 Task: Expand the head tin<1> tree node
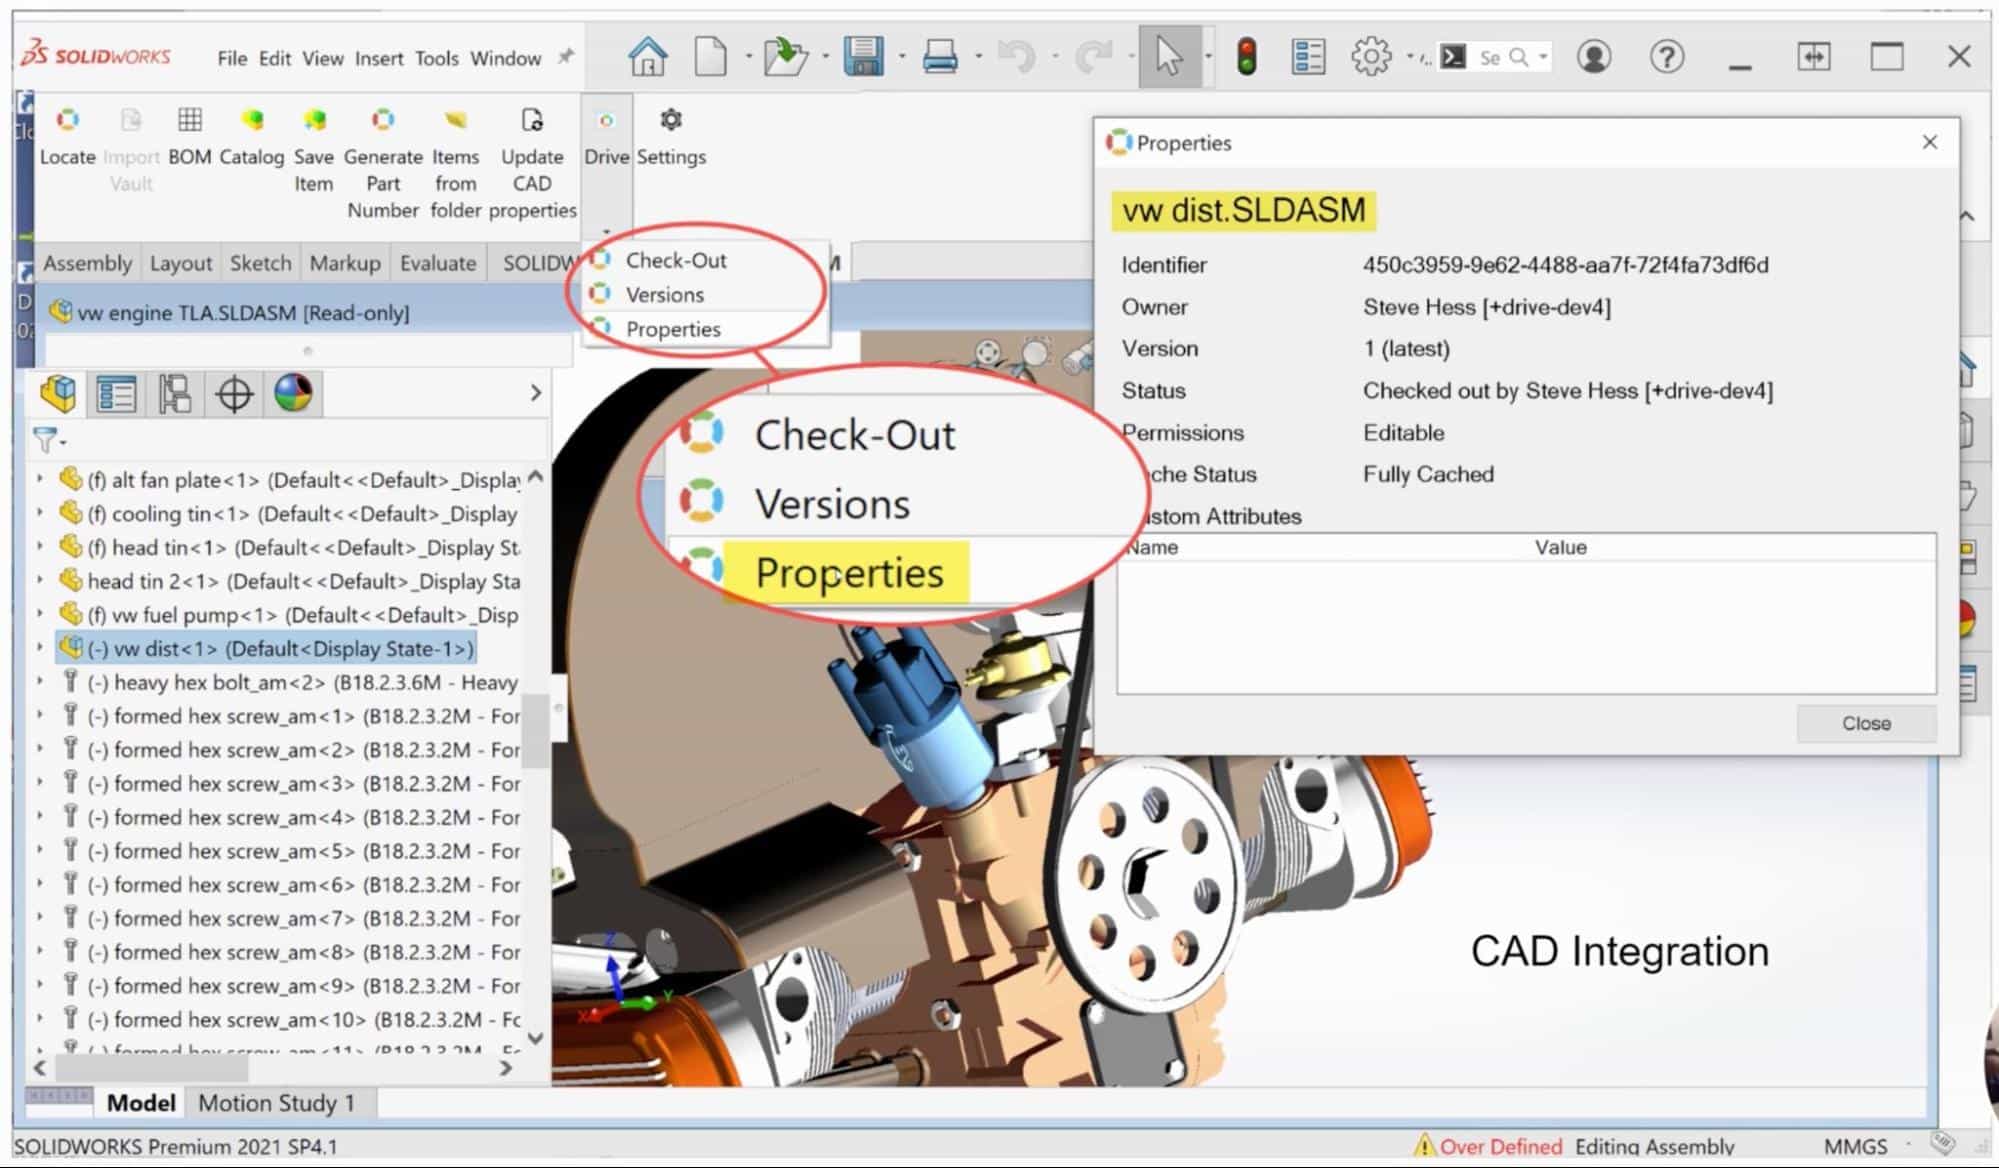tap(40, 547)
